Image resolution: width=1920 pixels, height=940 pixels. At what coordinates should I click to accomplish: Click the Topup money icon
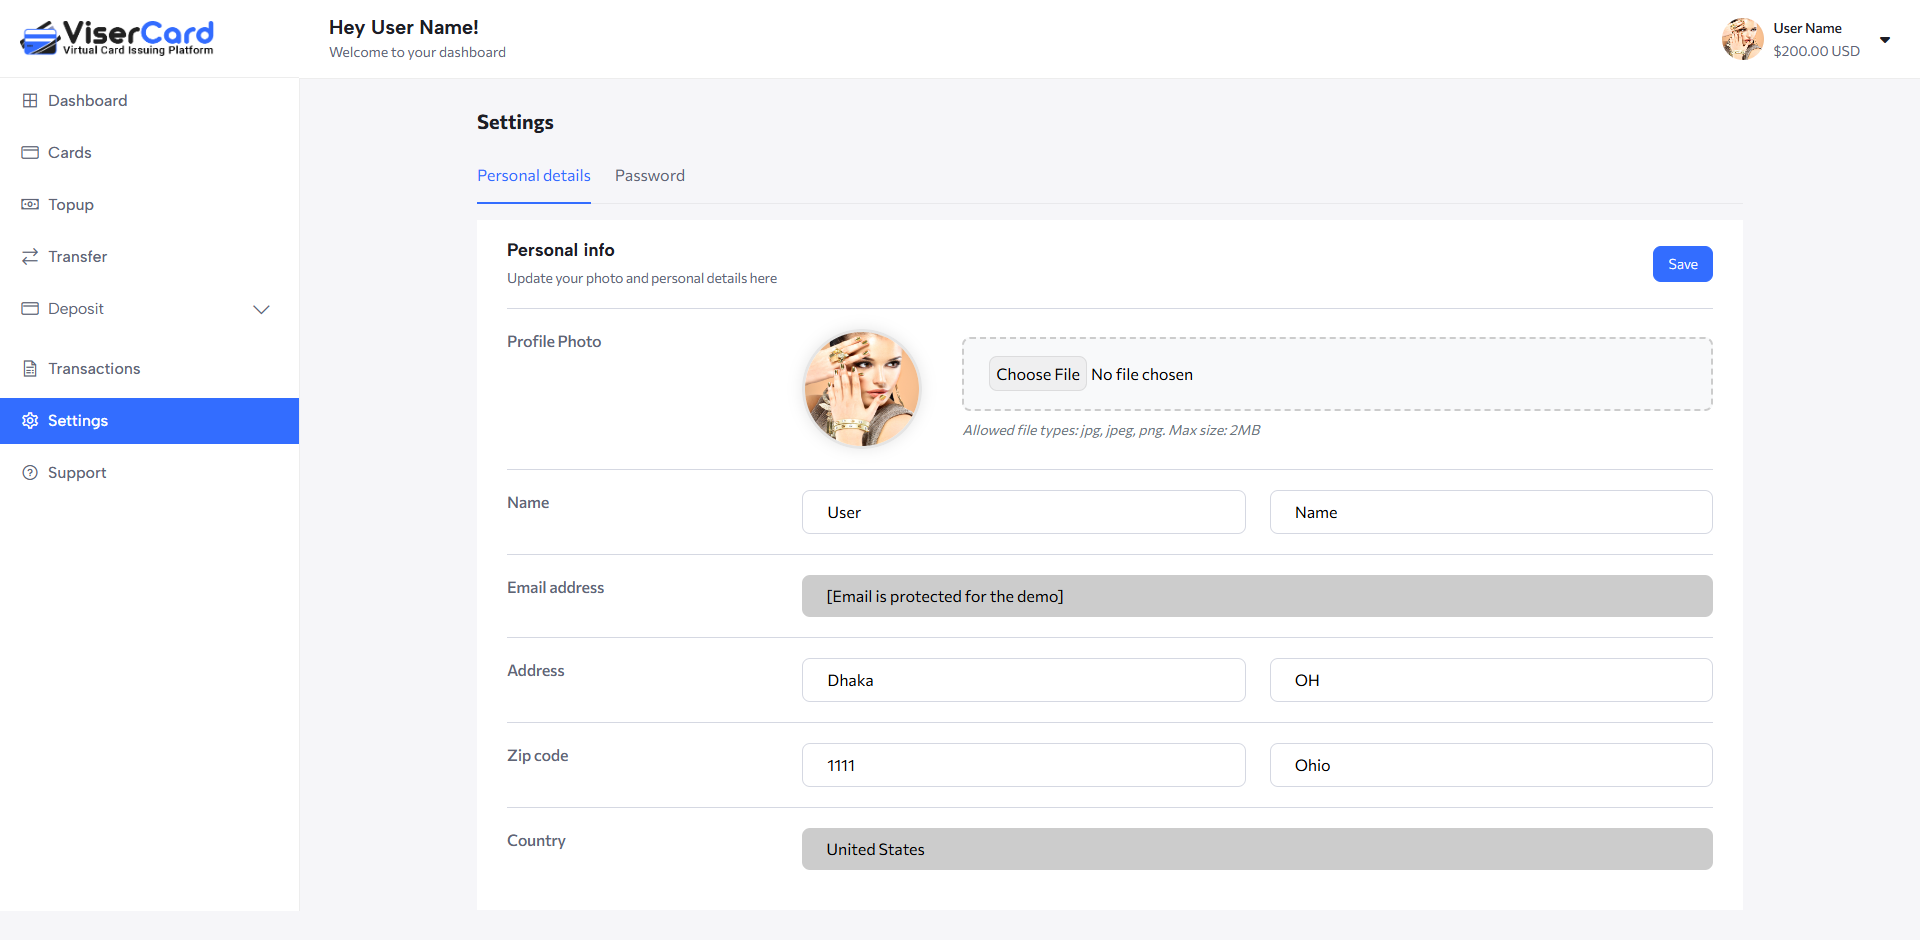point(30,205)
